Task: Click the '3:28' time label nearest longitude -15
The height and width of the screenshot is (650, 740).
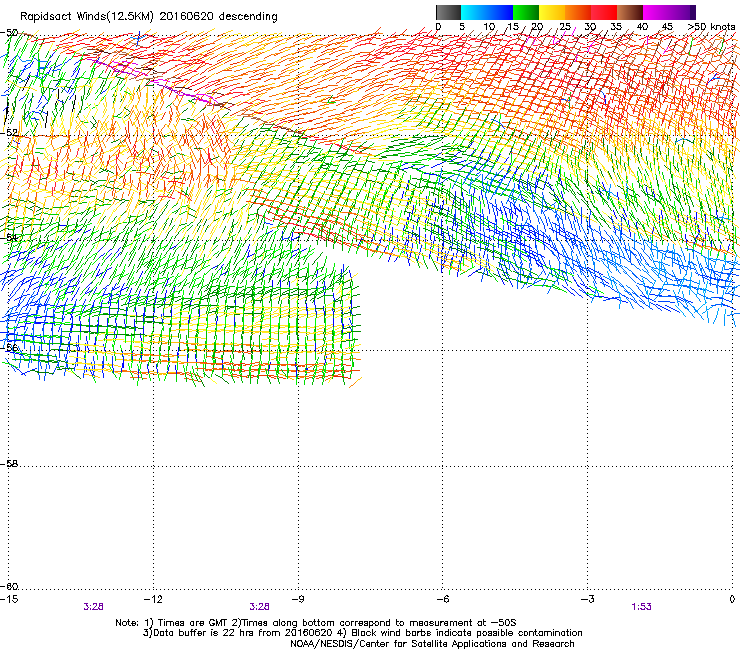Action: [x=93, y=607]
